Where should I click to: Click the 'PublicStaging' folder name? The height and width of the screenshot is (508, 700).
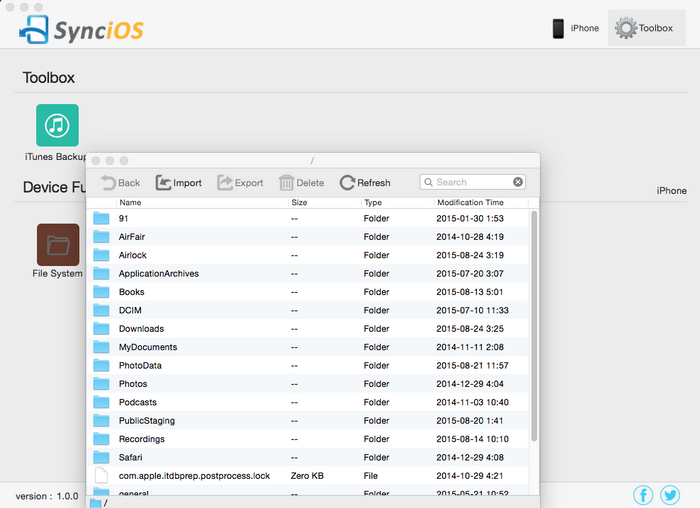(146, 421)
